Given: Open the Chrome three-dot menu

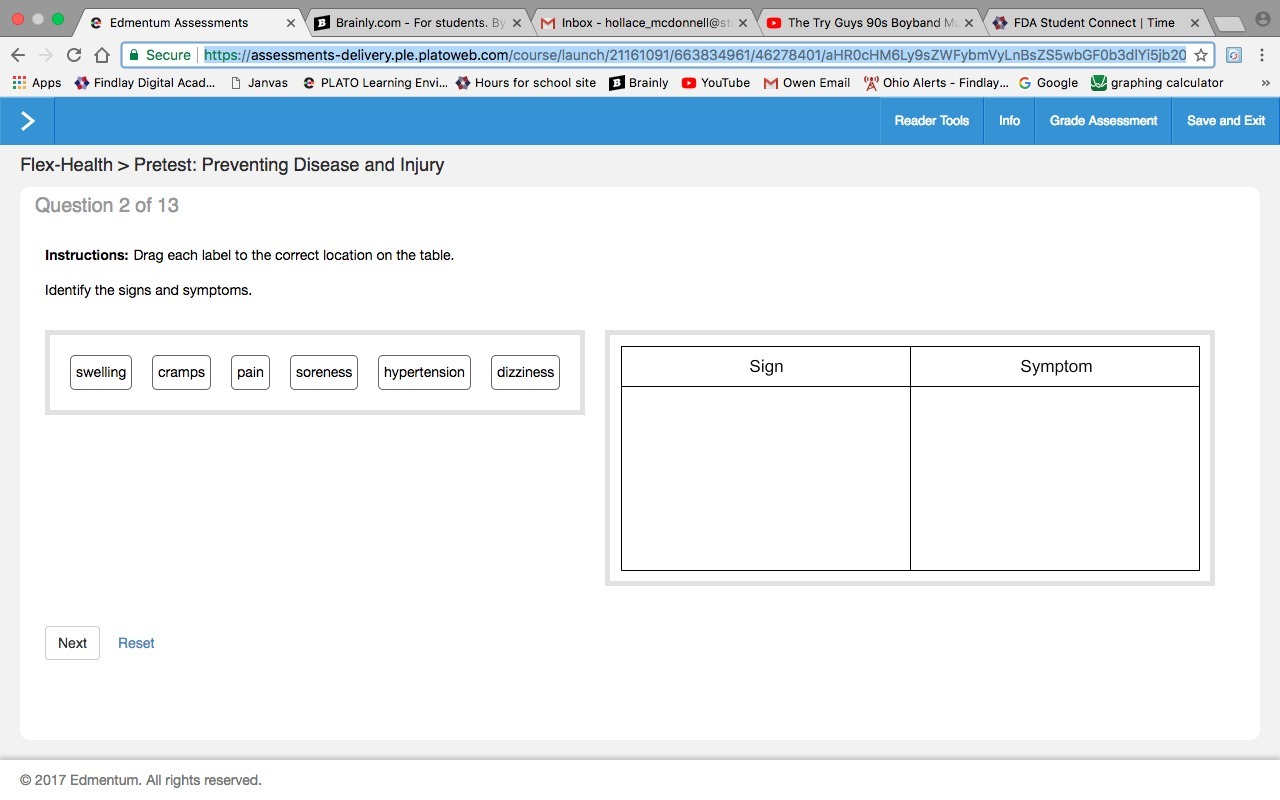Looking at the screenshot, I should (1262, 55).
